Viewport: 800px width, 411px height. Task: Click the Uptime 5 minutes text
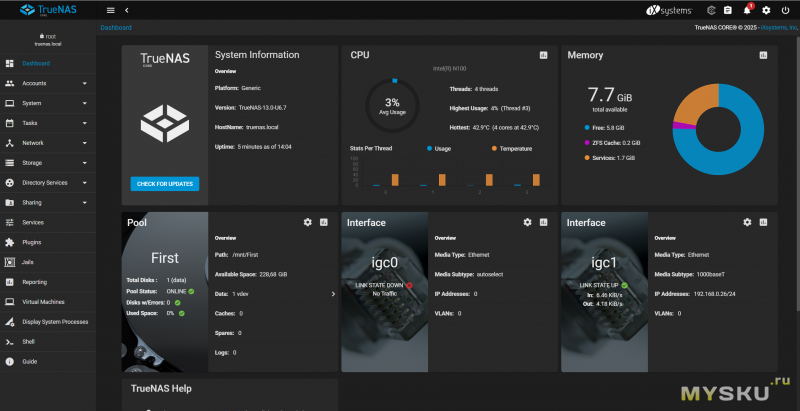coord(253,147)
